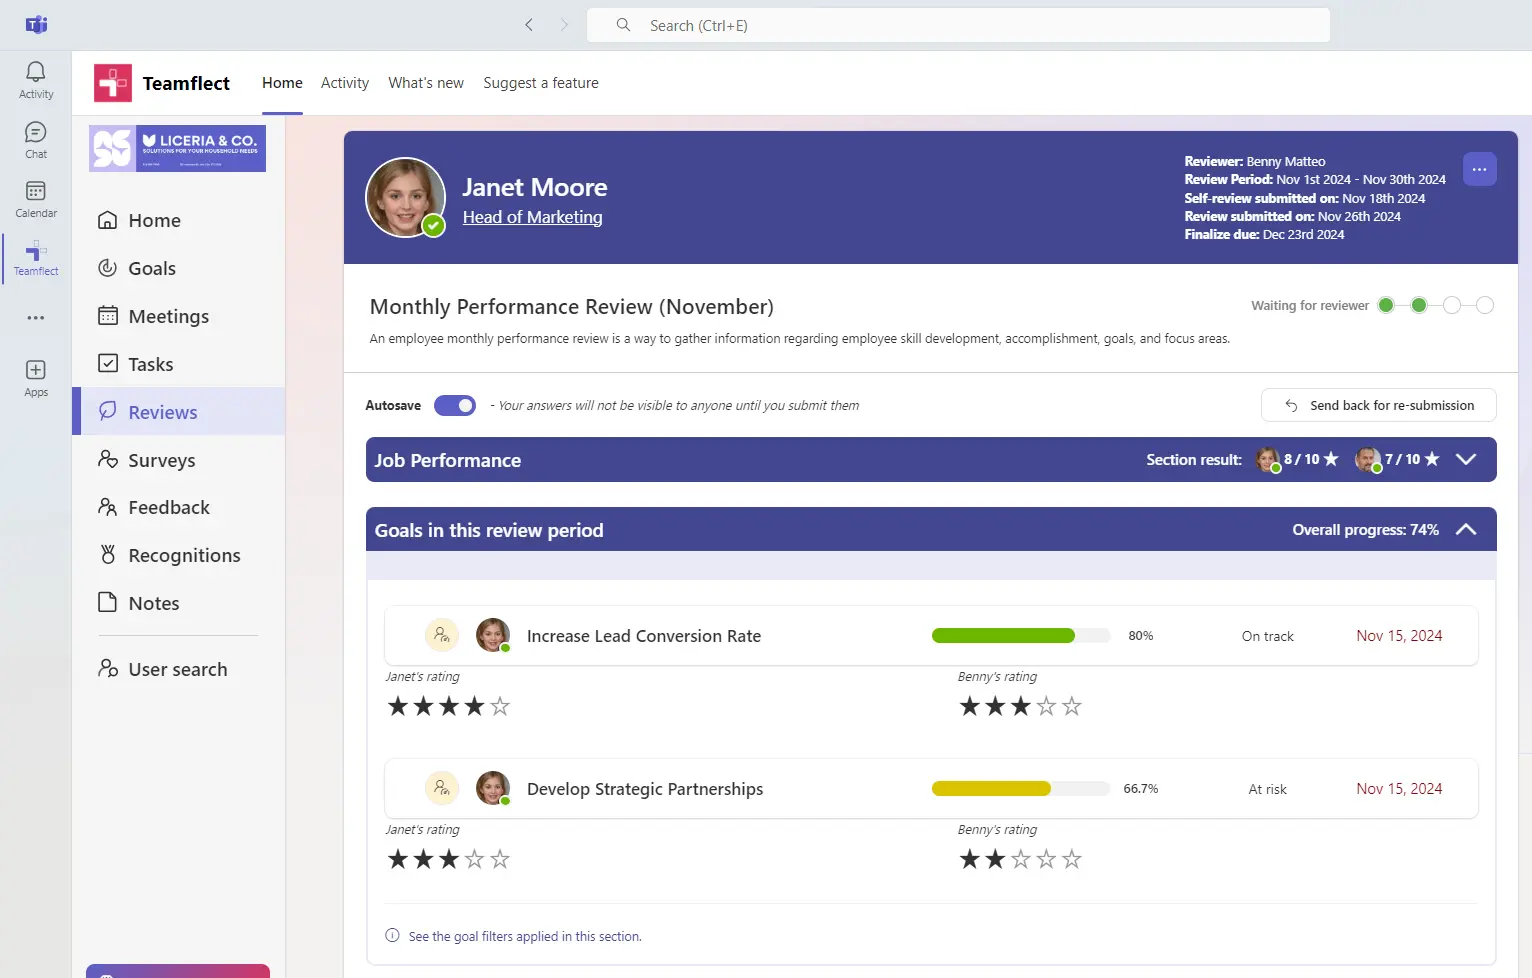
Task: Click the Microsoft Teams logo icon
Action: [x=36, y=25]
